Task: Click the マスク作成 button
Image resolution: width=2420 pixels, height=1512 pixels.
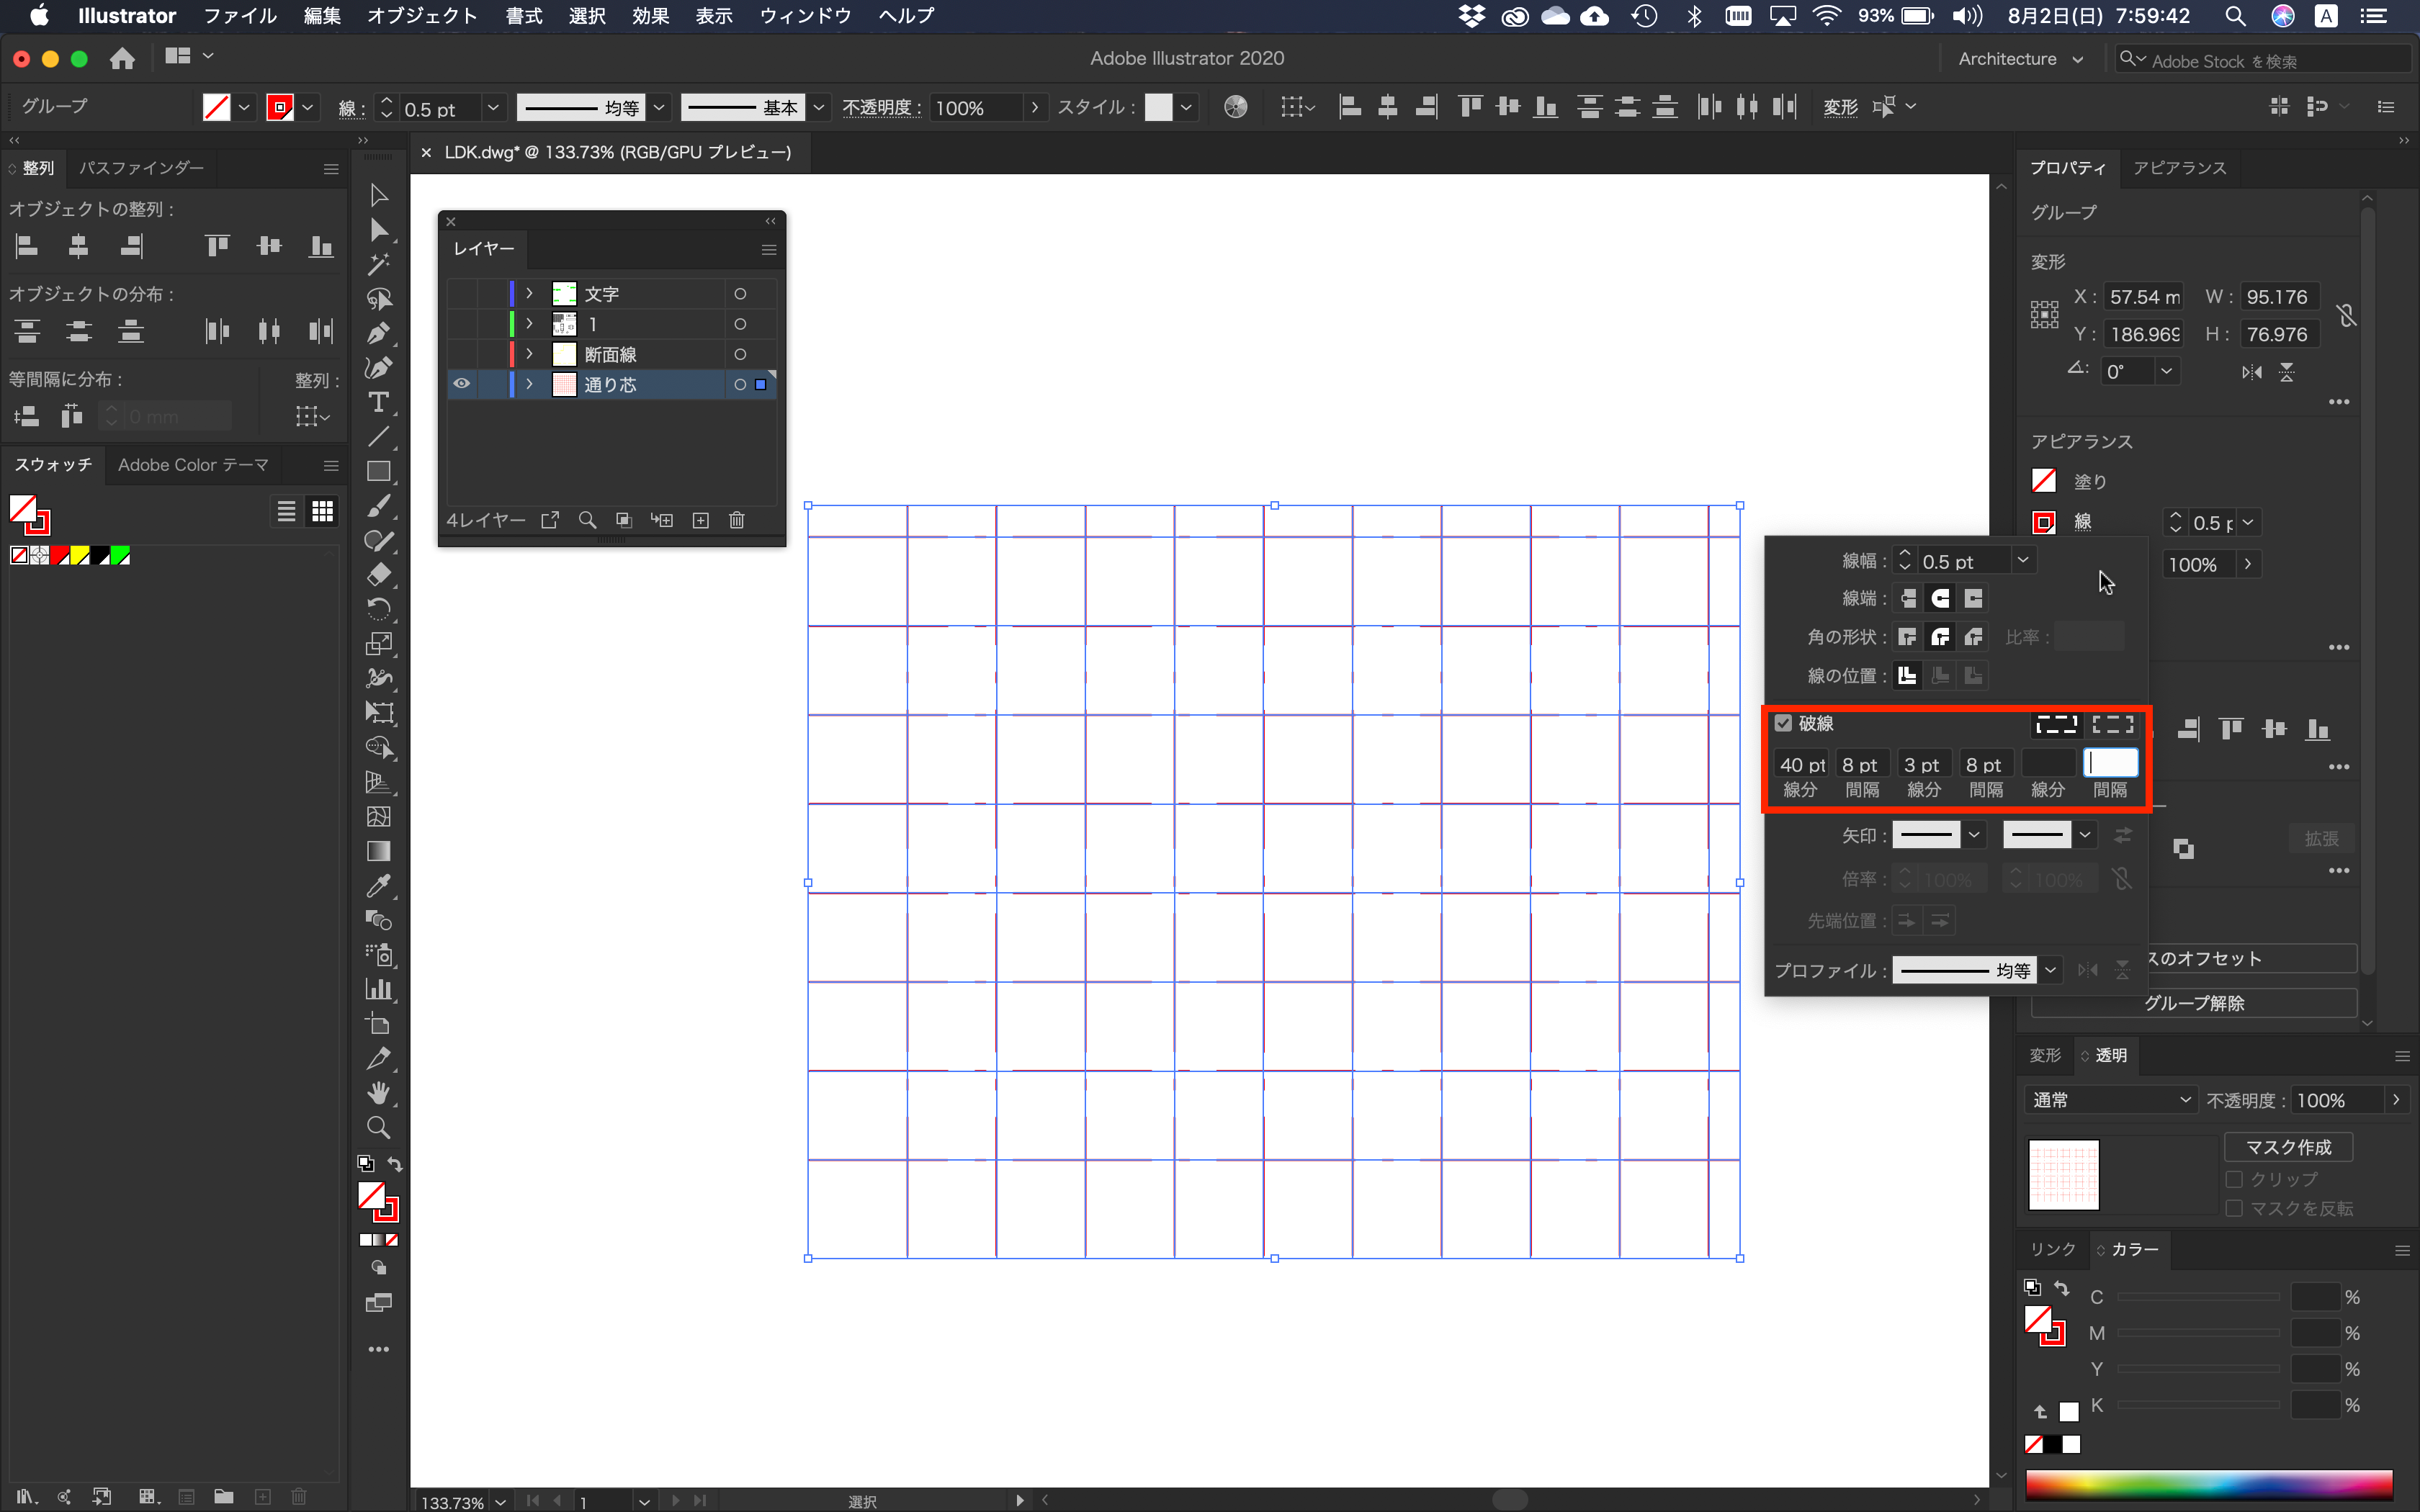Action: (2288, 1147)
